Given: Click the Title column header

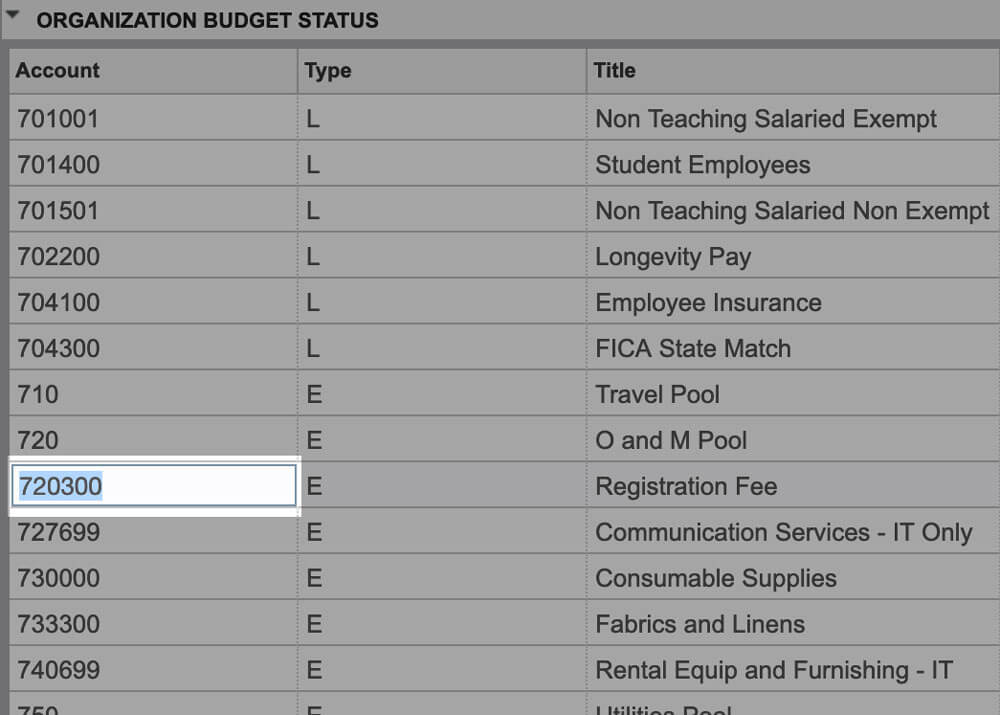Looking at the screenshot, I should [613, 70].
